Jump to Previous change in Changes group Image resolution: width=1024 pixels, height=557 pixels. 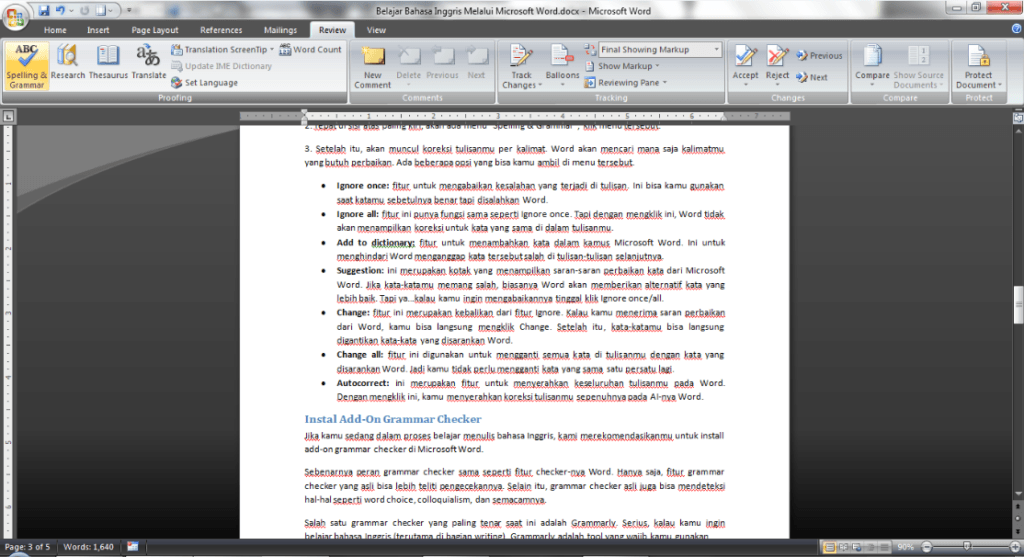(819, 56)
